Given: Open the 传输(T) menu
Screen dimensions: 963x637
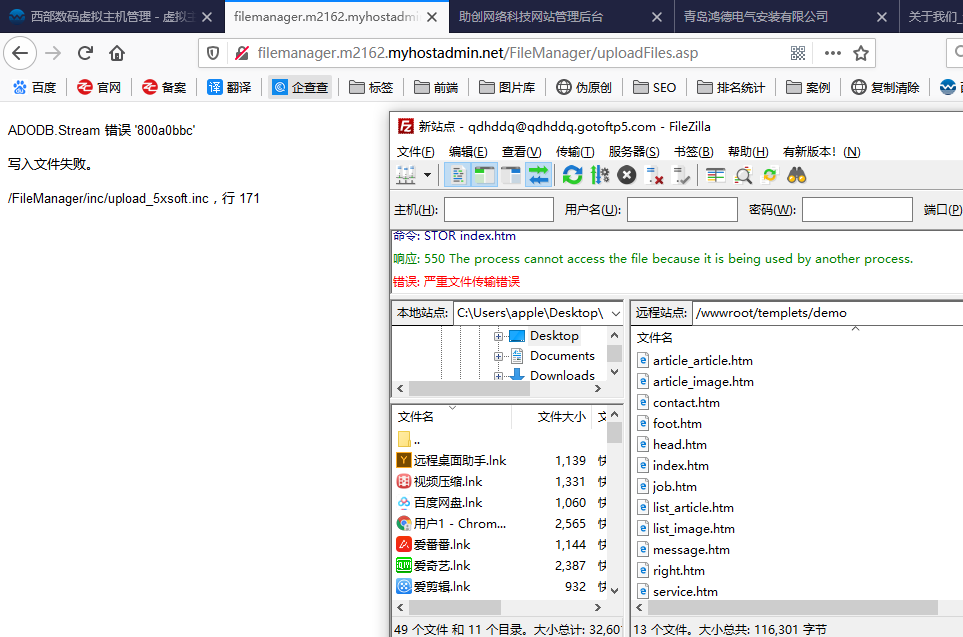Looking at the screenshot, I should 574,152.
